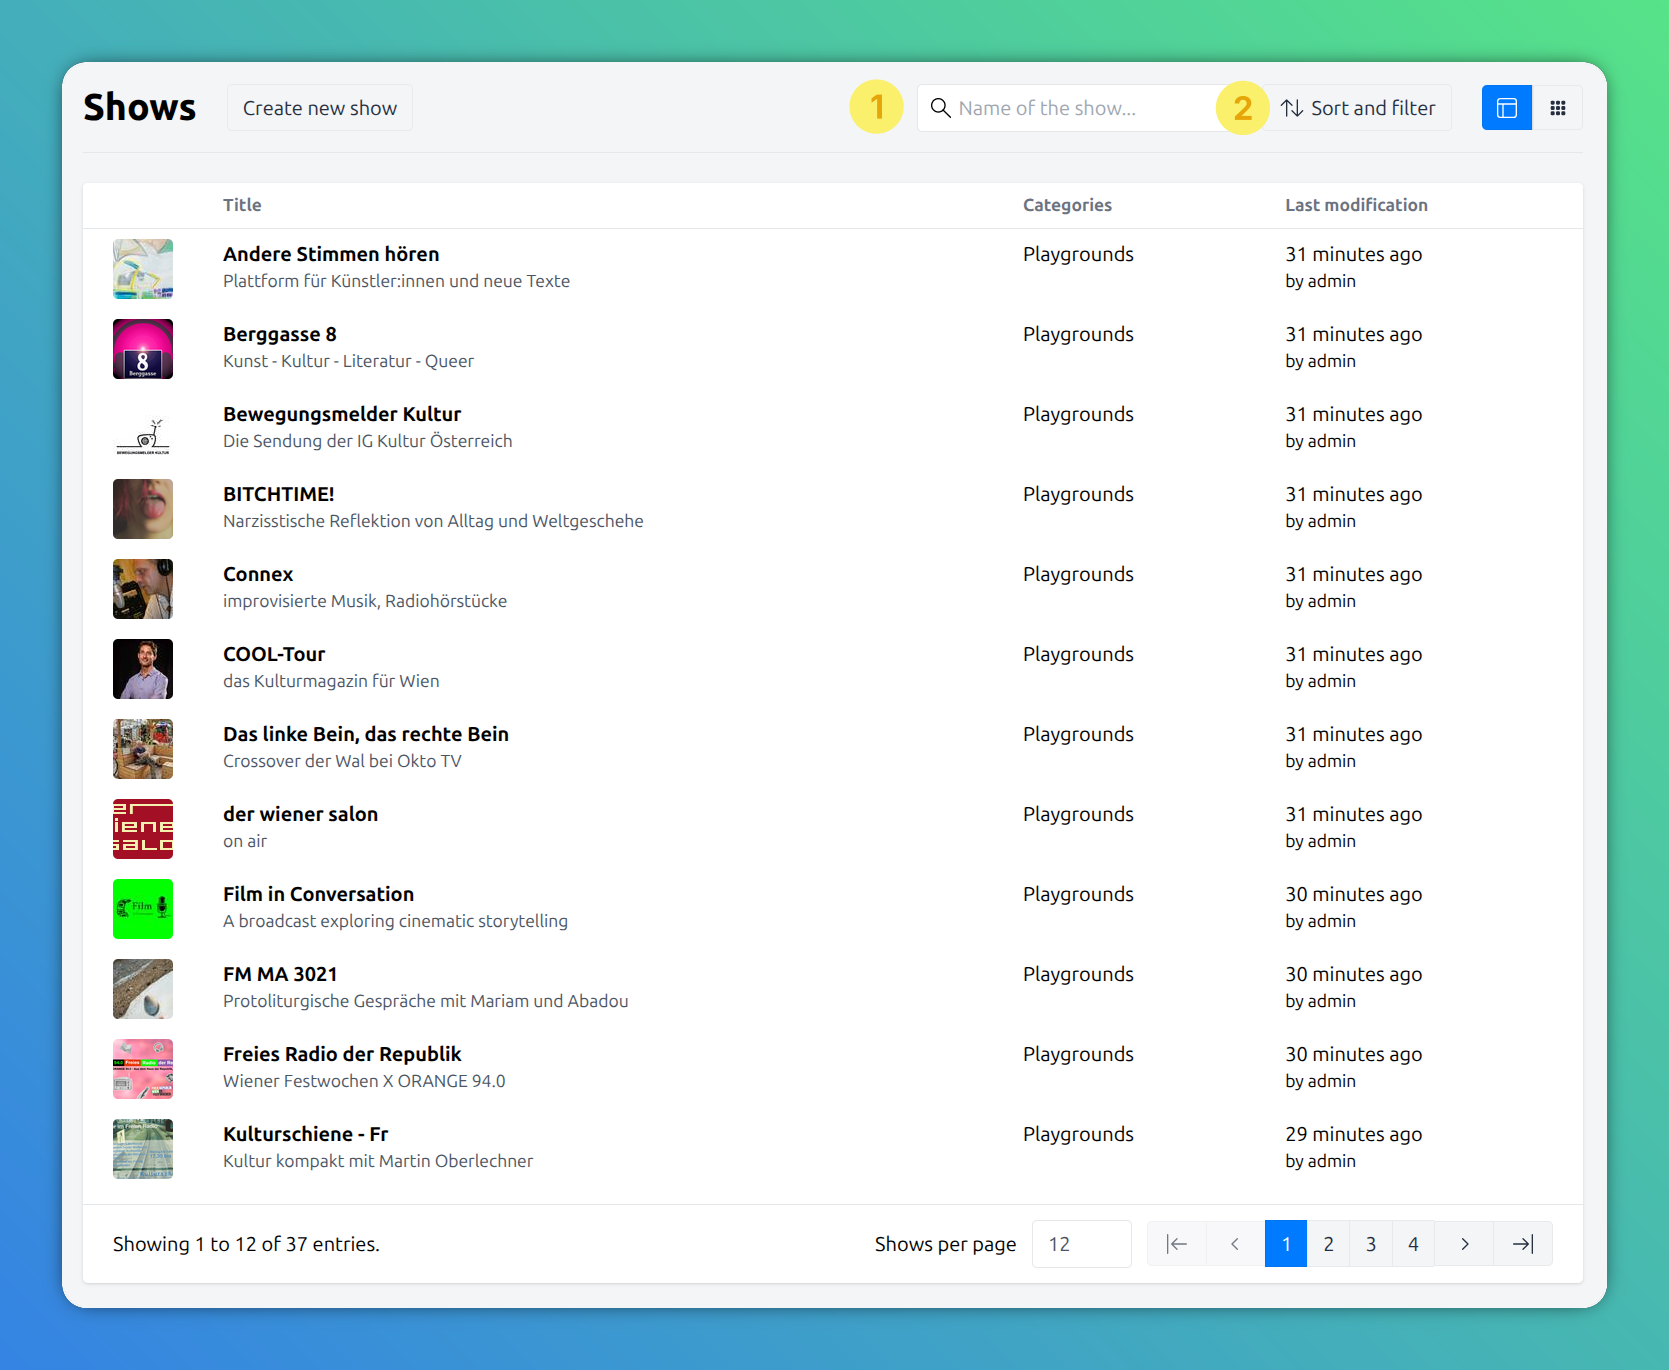Click 'Showing 1 to 12 of 37 entries.'
The height and width of the screenshot is (1370, 1669).
click(246, 1244)
